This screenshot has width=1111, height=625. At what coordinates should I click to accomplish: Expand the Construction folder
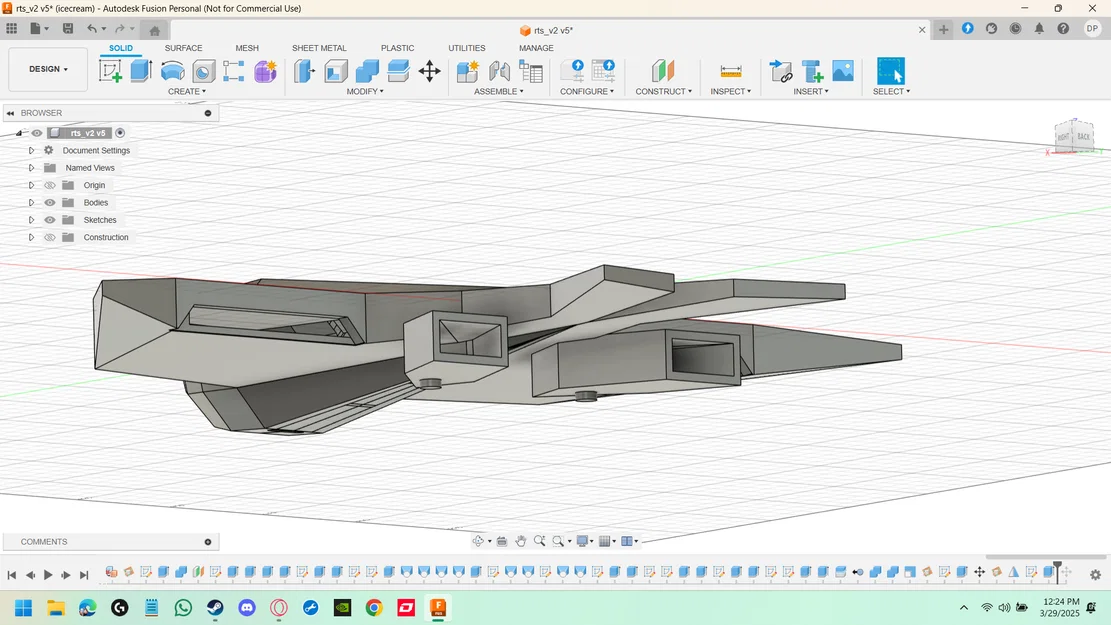pyautogui.click(x=31, y=237)
